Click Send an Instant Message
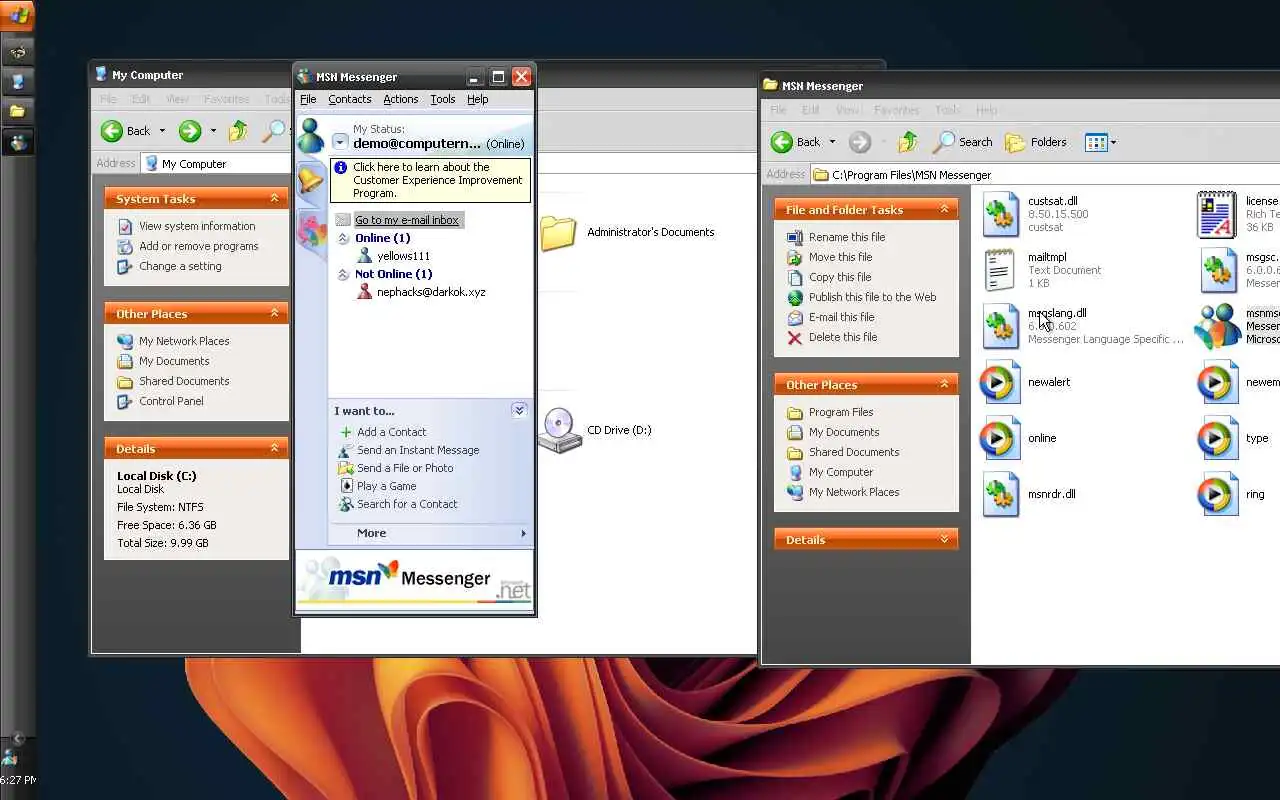The height and width of the screenshot is (800, 1280). coord(418,450)
